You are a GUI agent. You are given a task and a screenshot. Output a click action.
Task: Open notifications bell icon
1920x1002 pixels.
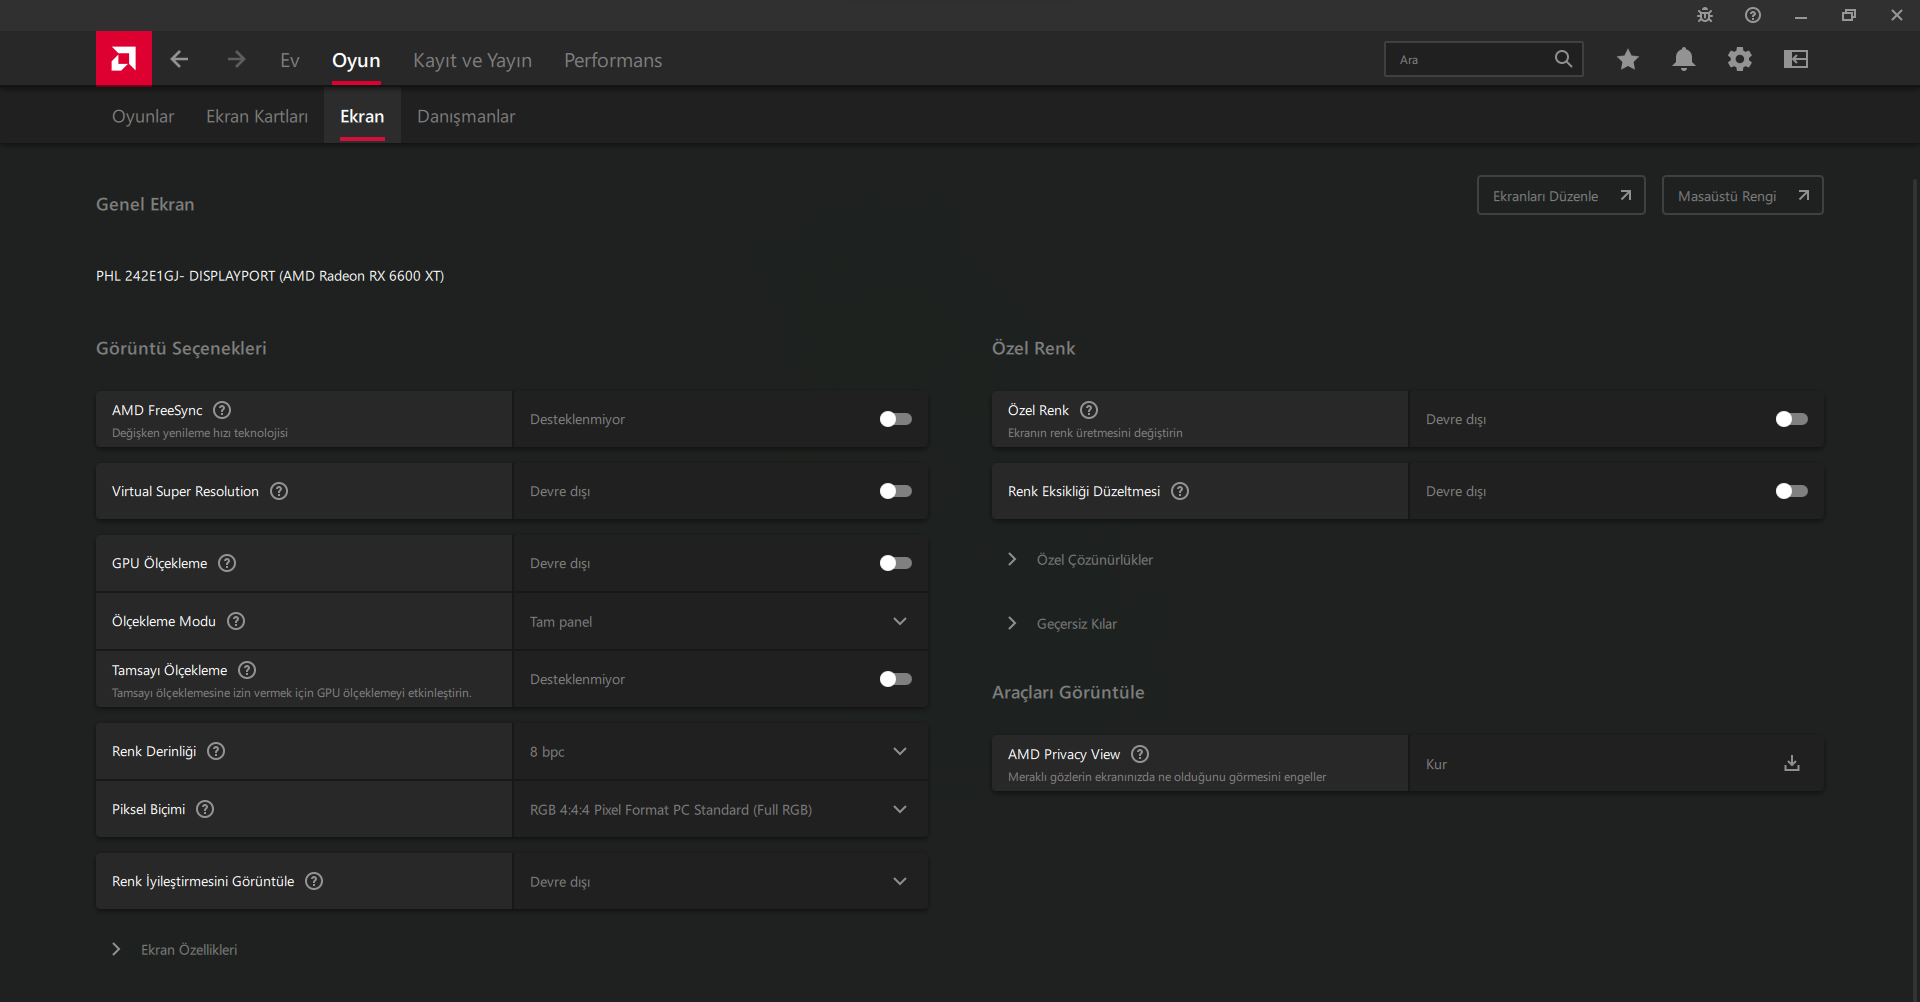[x=1683, y=59]
